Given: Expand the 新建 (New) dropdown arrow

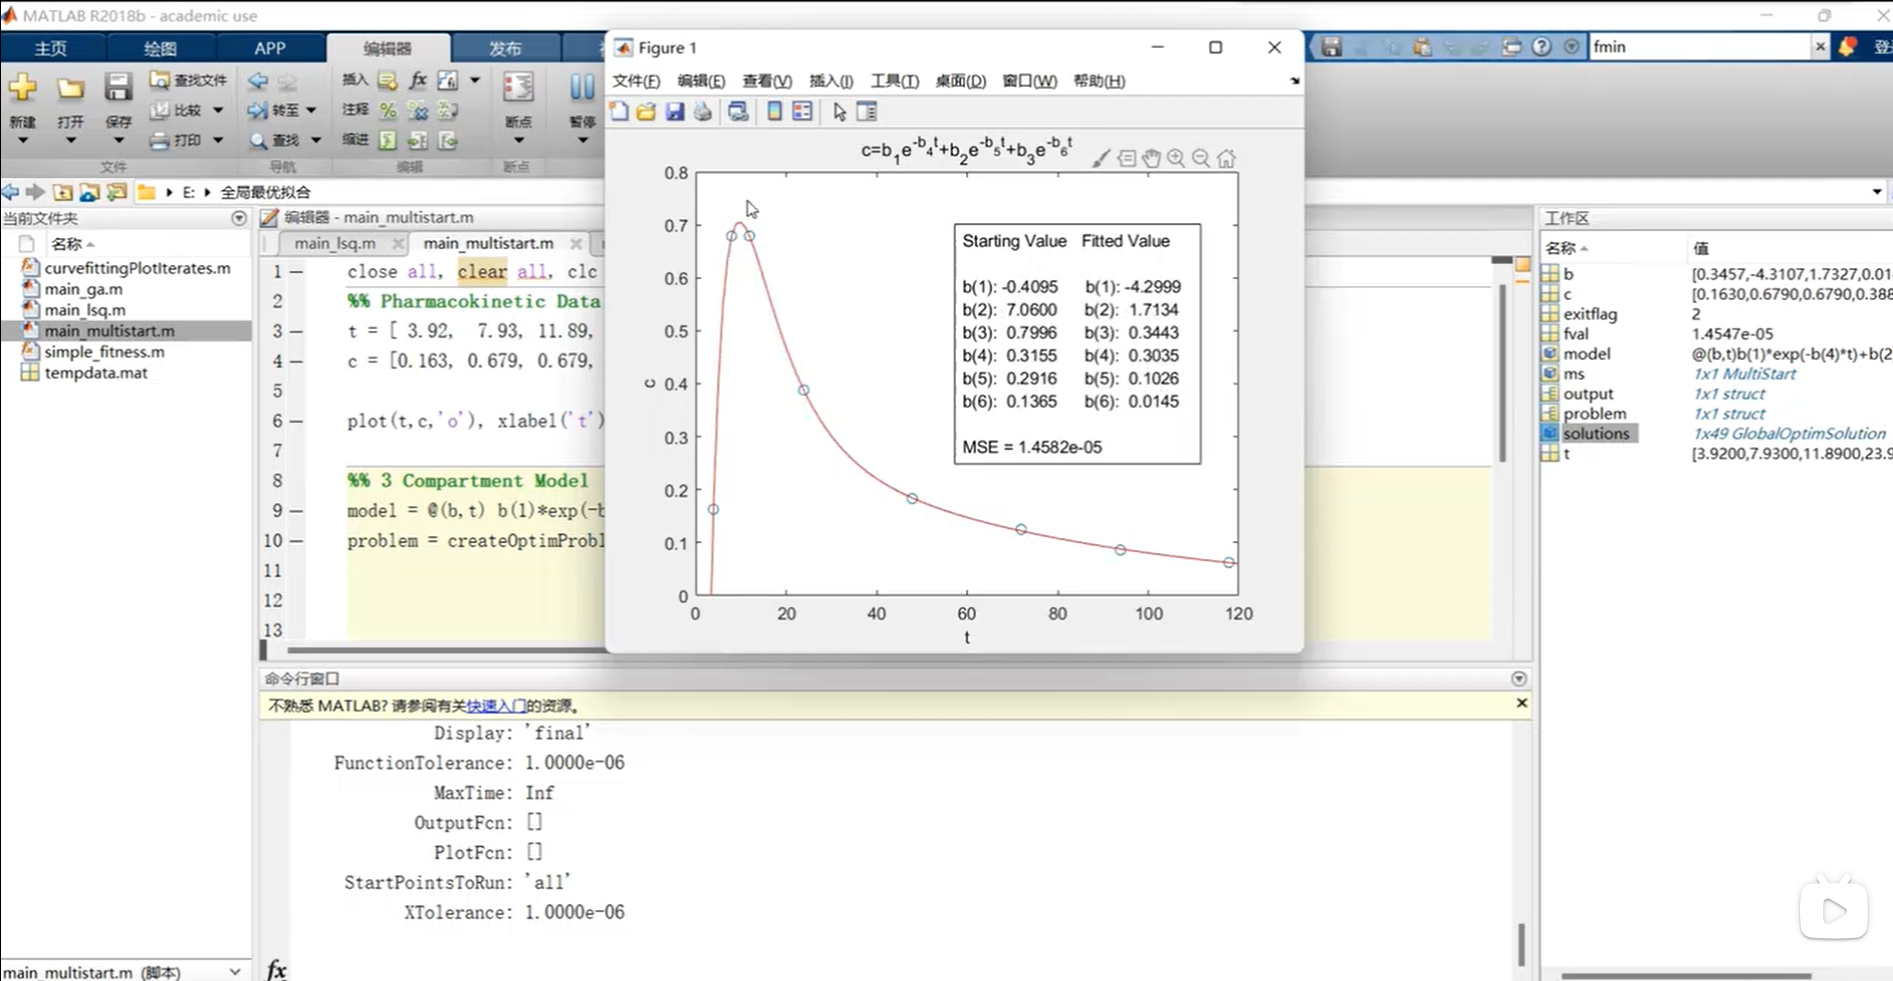Looking at the screenshot, I should (x=22, y=141).
